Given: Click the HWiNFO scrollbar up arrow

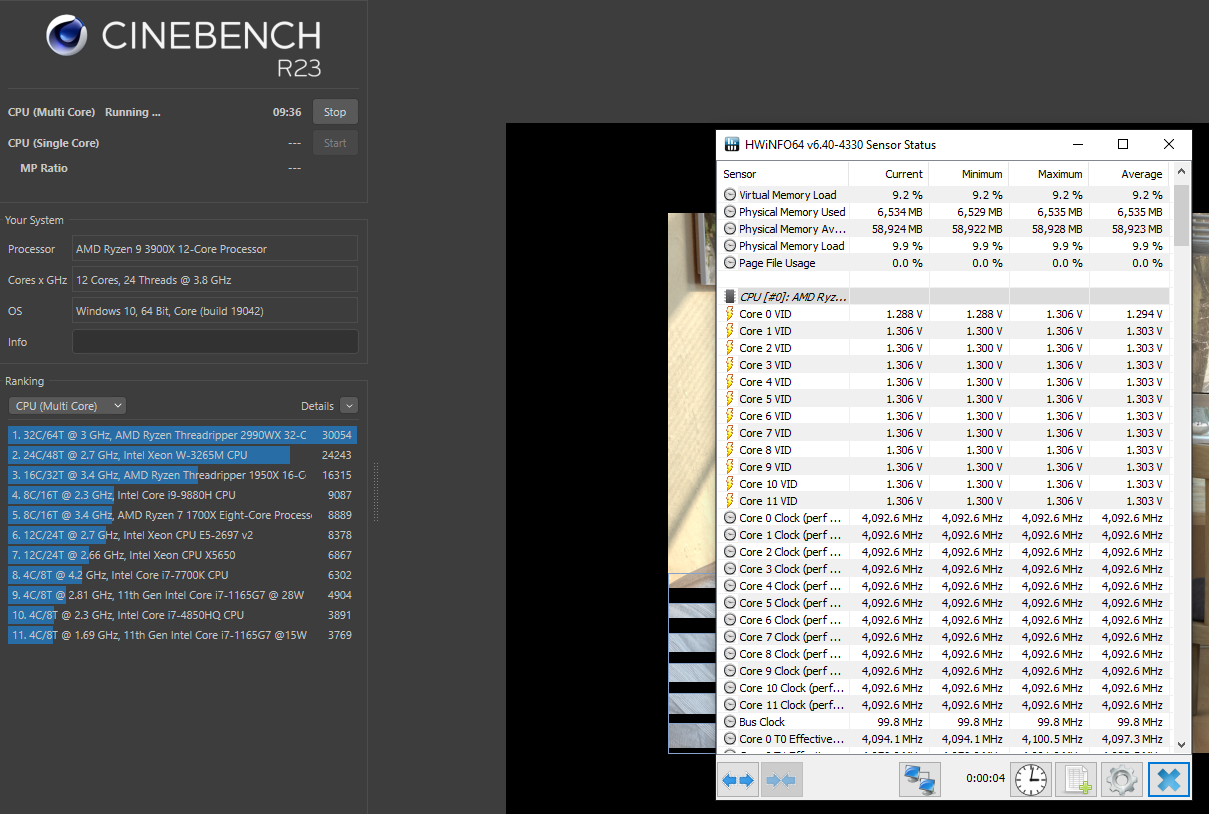Looking at the screenshot, I should [1181, 172].
